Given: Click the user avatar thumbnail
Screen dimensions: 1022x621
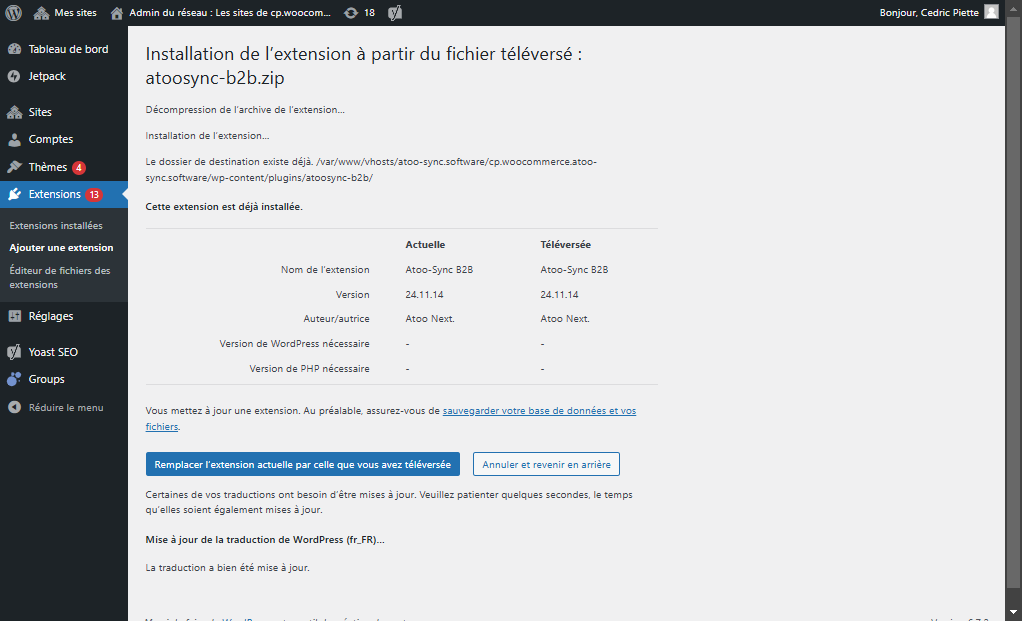Looking at the screenshot, I should (x=991, y=12).
